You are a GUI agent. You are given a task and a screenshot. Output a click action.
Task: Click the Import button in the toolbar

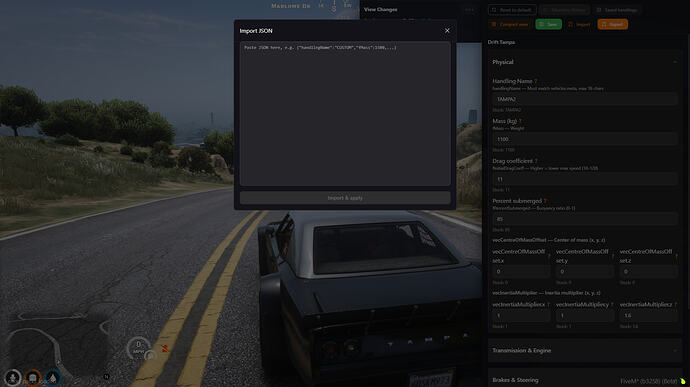point(579,24)
